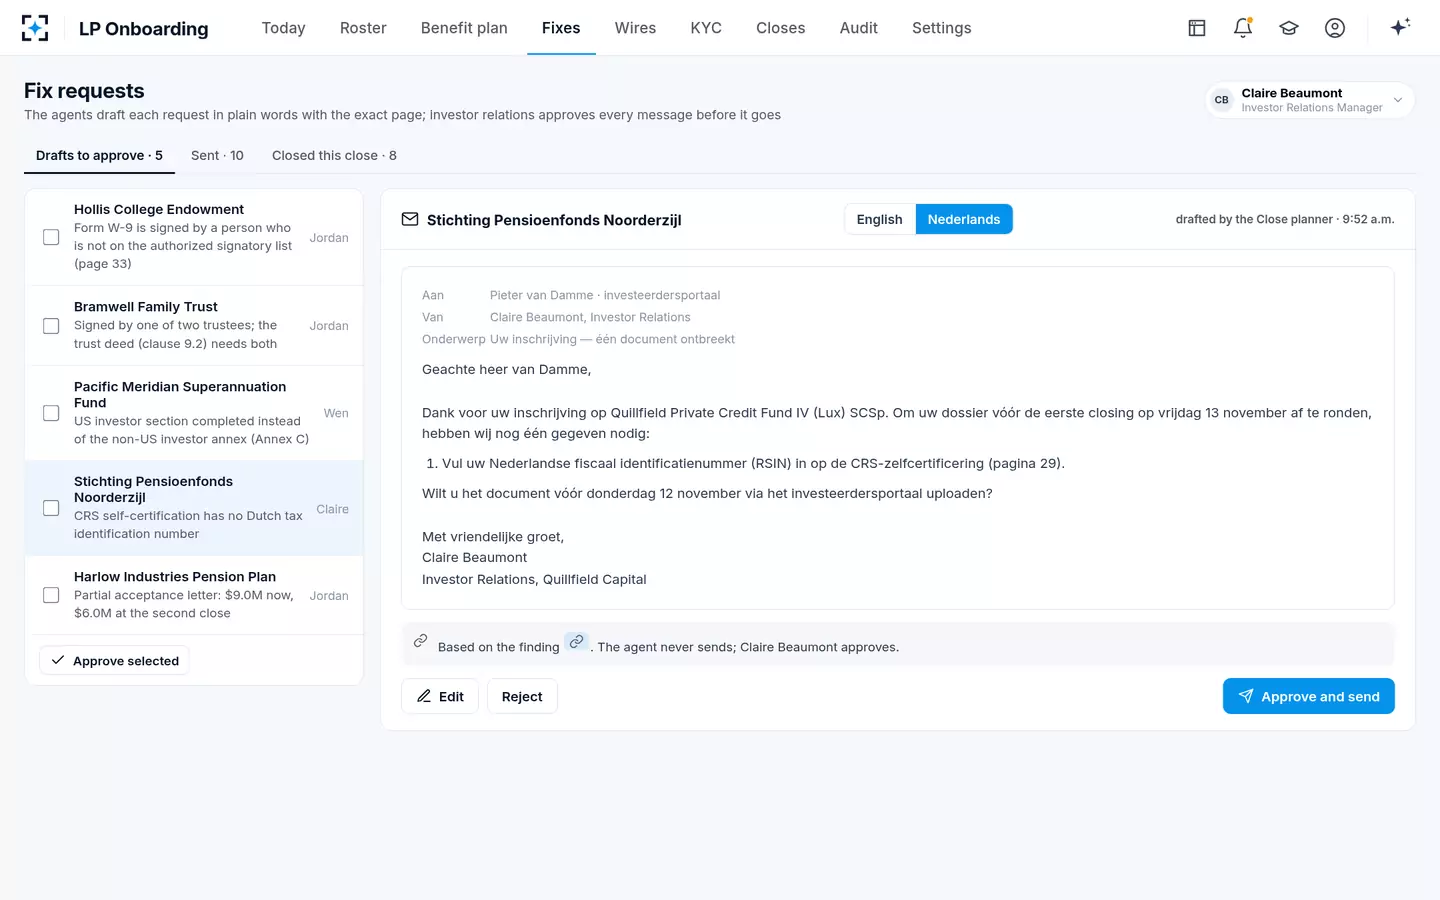Click the Approve selected button

(114, 661)
